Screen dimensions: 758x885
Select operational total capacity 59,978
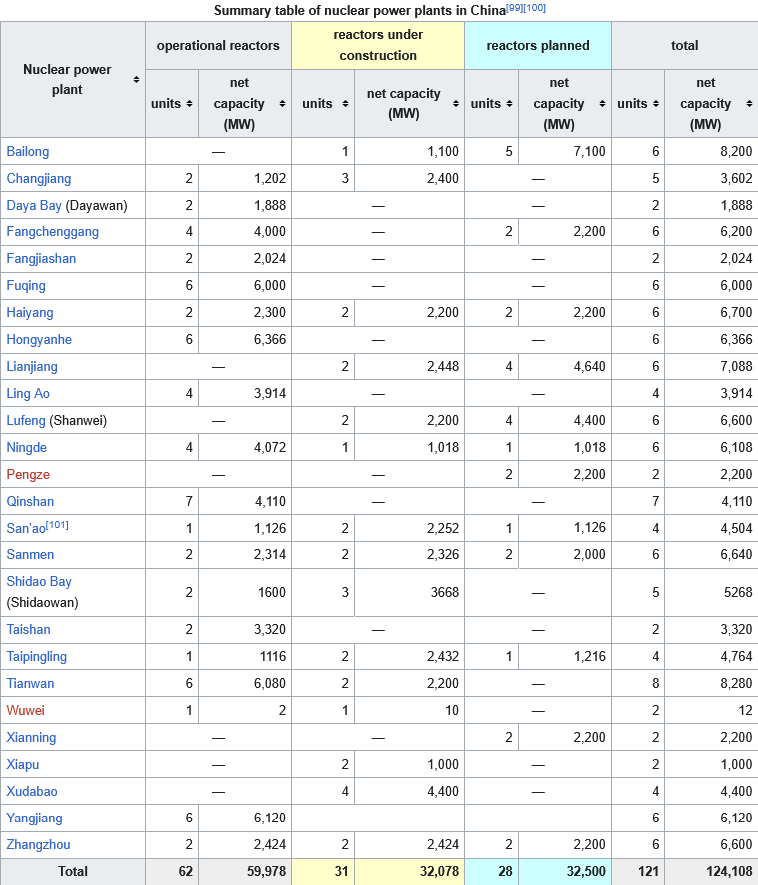click(x=266, y=871)
